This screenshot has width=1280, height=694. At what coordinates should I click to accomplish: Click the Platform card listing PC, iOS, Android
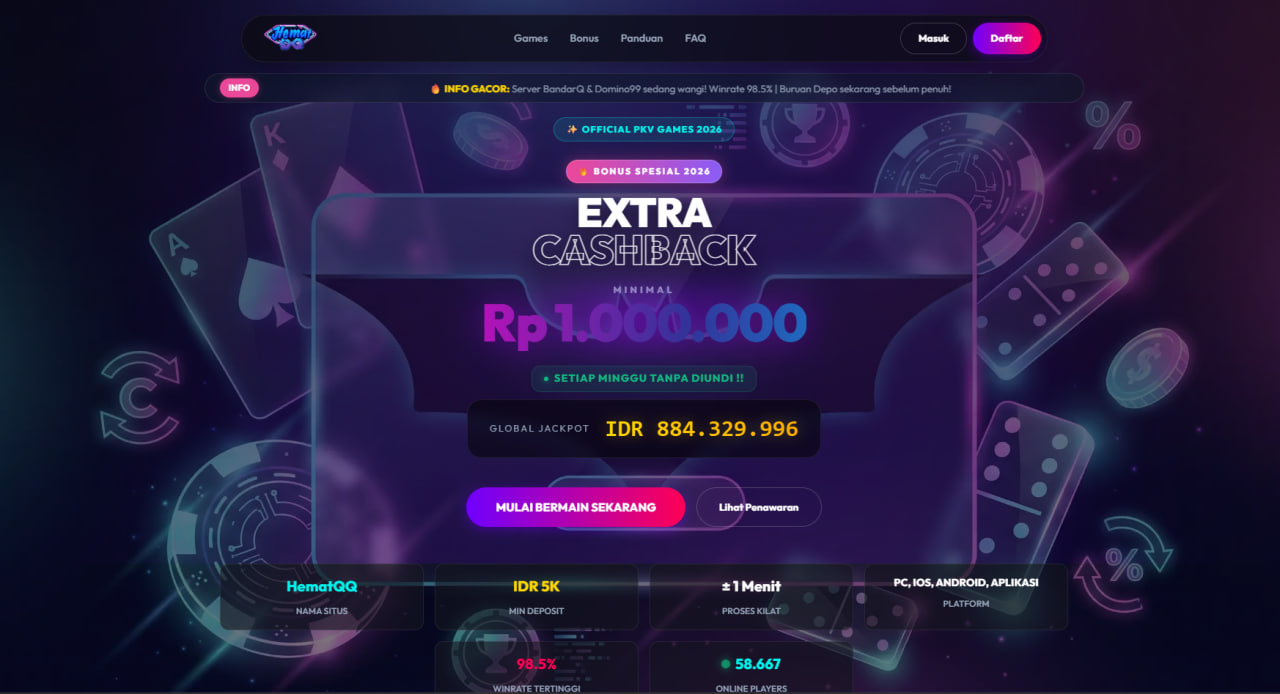pyautogui.click(x=966, y=597)
